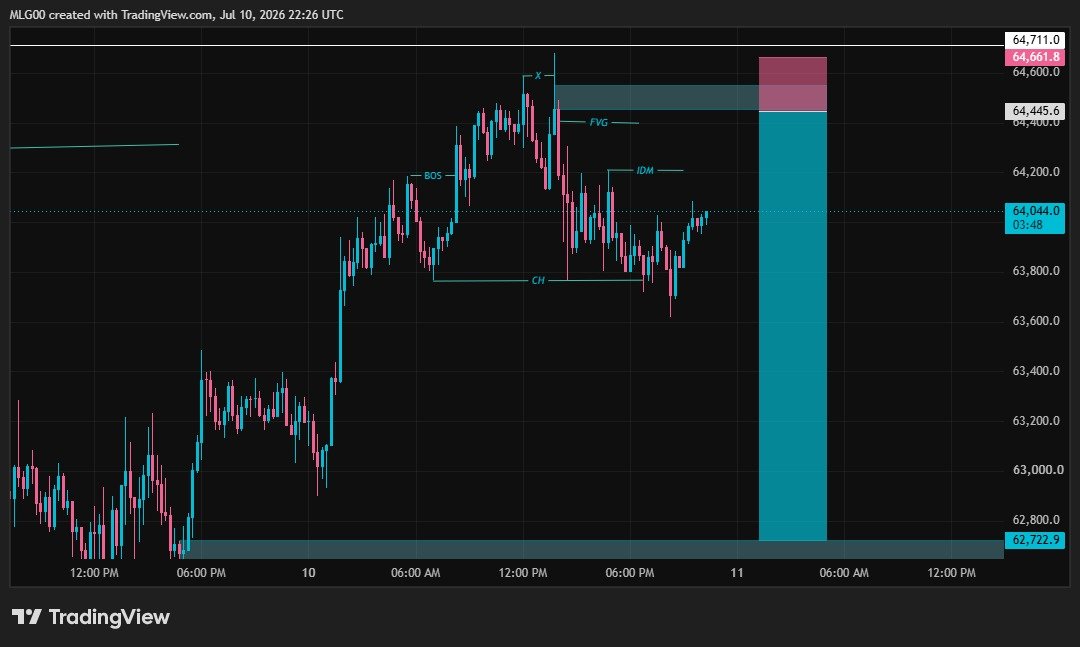
Task: Click the 63,600.0 axis price
Action: tap(1035, 320)
